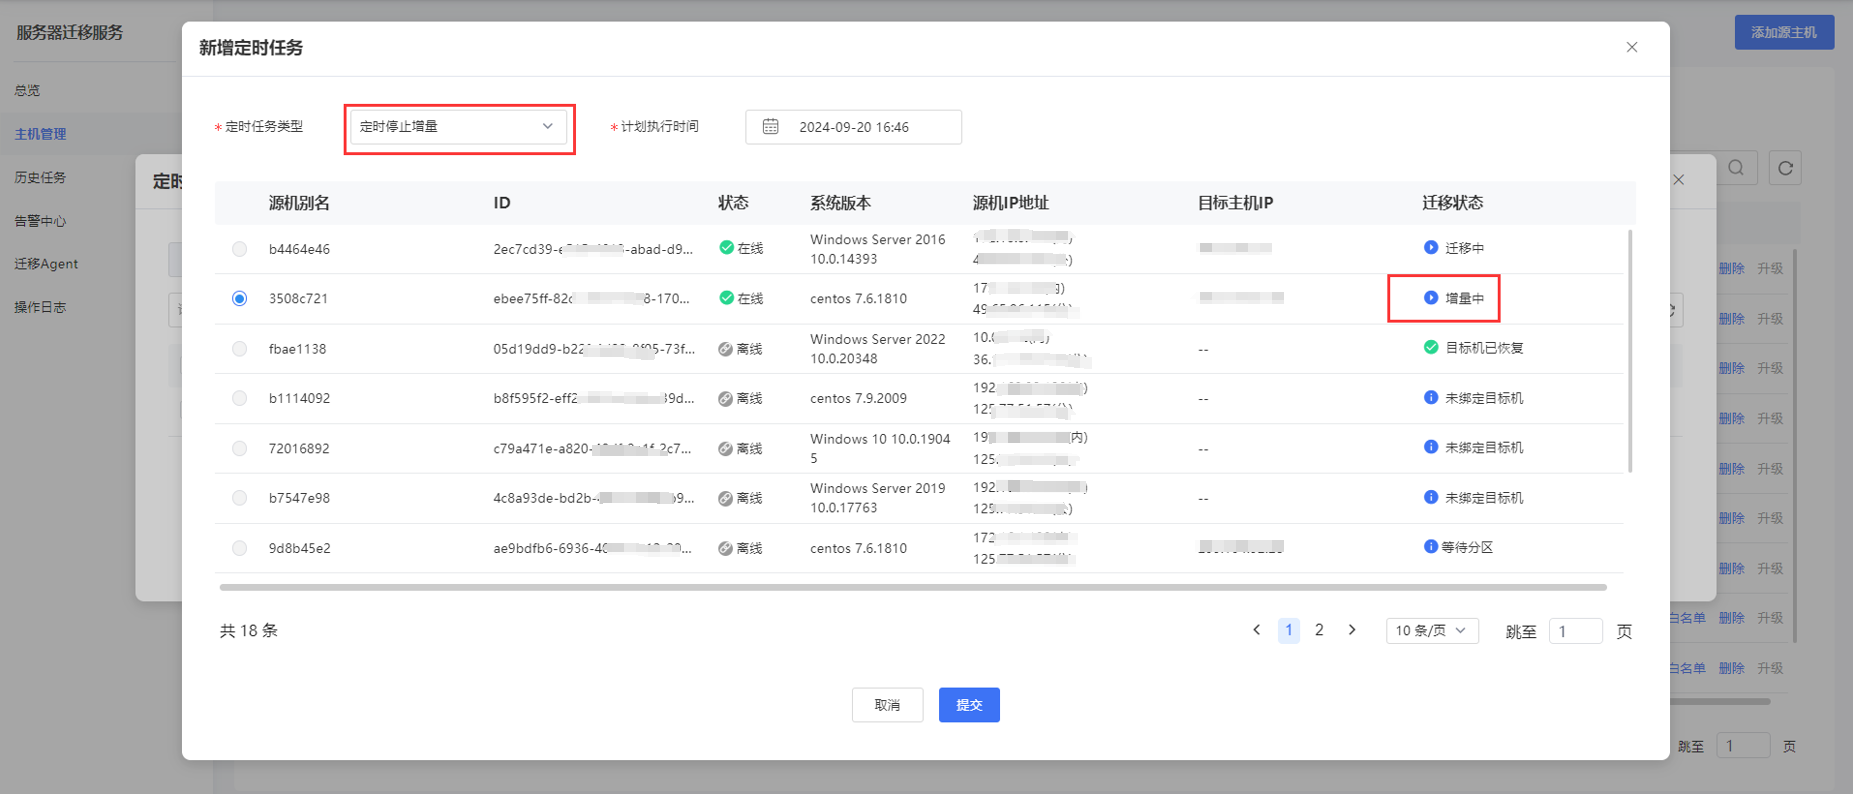Open 迁移Agent in the sidebar
Viewport: 1853px width, 794px height.
click(x=46, y=264)
